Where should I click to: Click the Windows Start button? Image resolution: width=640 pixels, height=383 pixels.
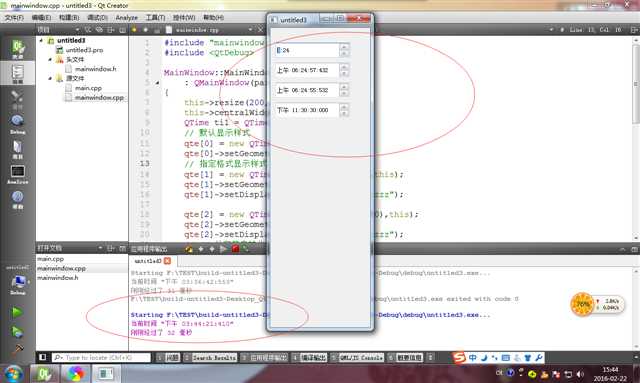(x=13, y=374)
